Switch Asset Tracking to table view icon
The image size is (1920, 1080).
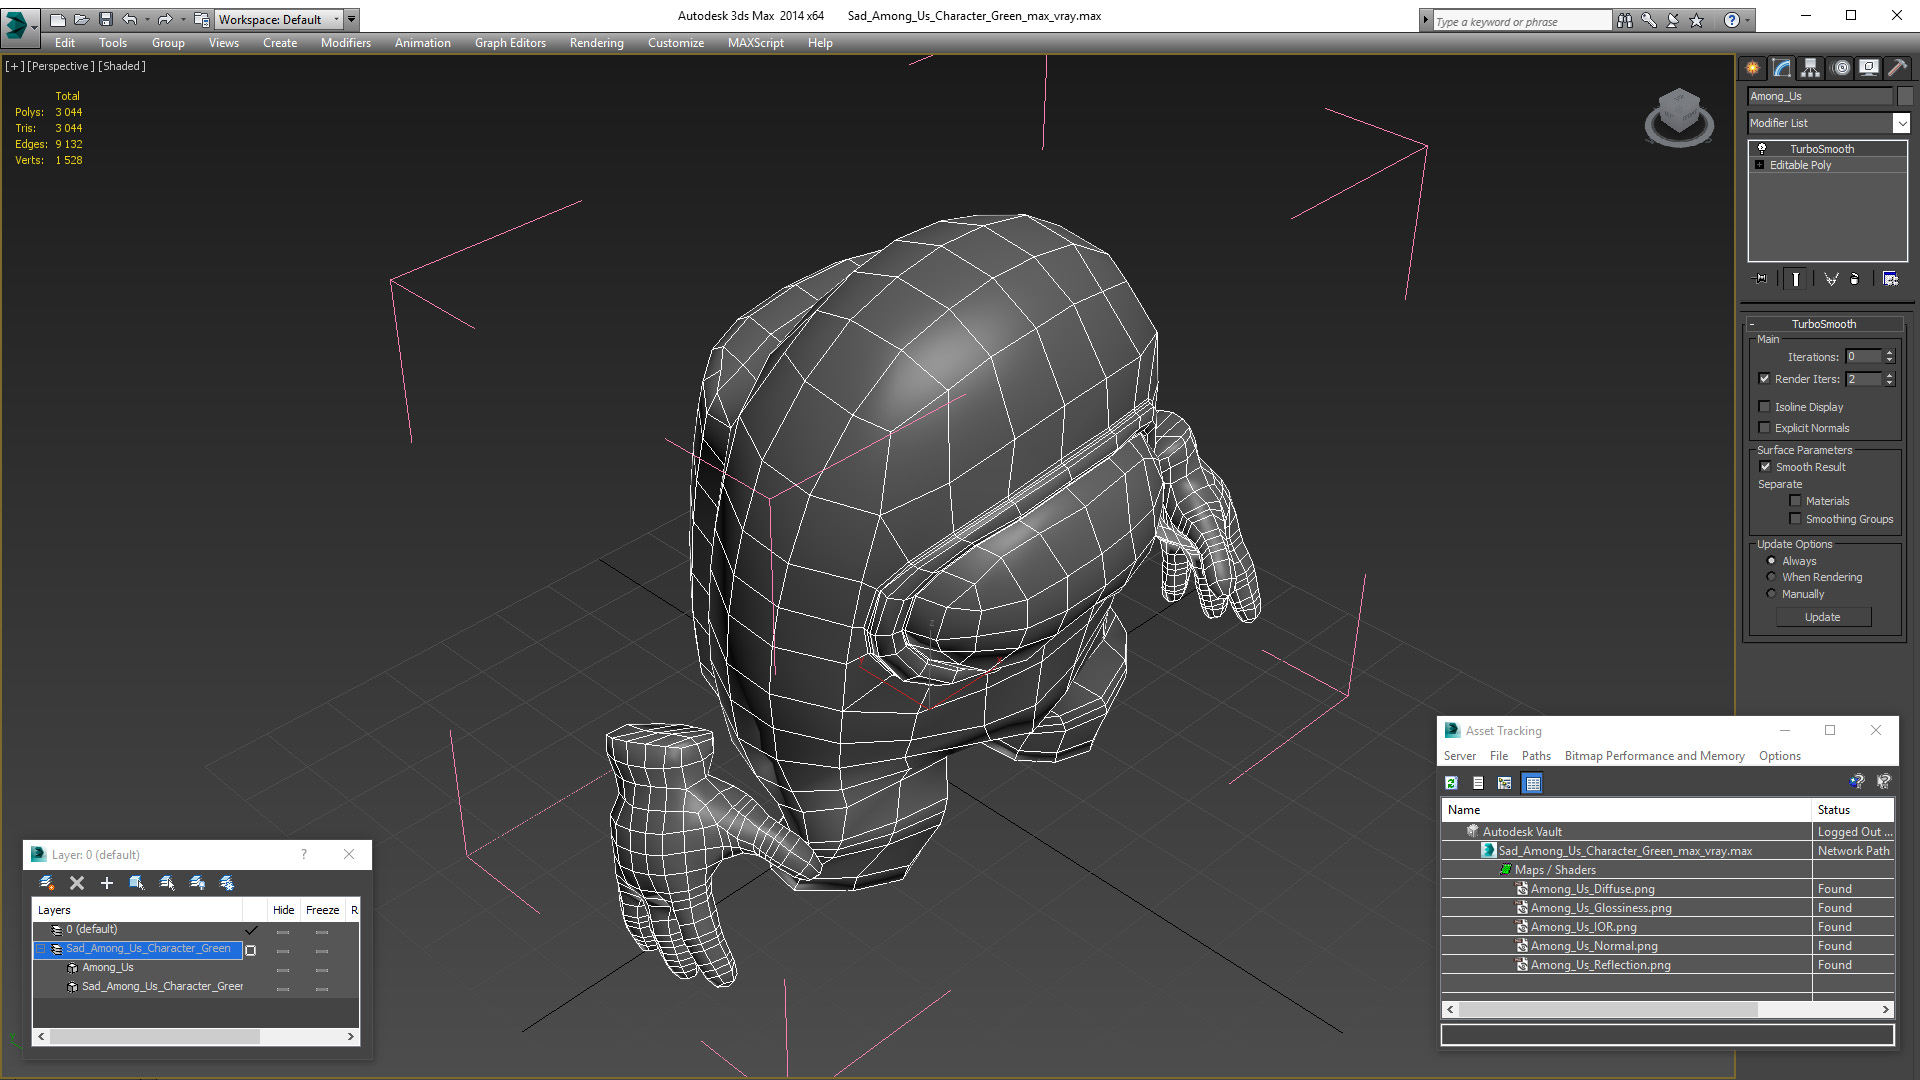point(1532,783)
